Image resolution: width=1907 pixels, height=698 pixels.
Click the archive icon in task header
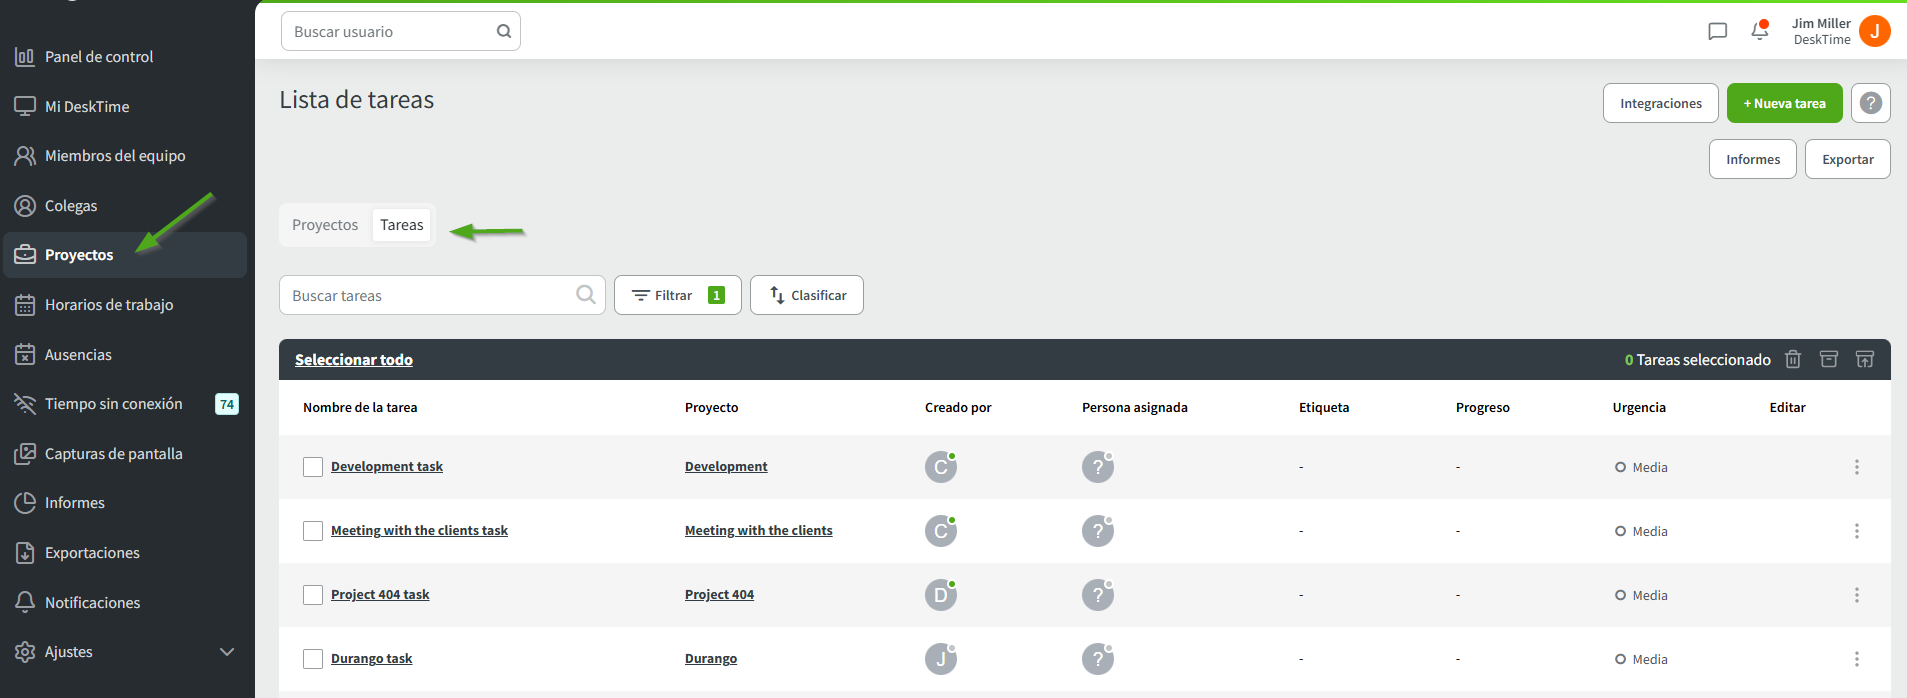point(1829,359)
